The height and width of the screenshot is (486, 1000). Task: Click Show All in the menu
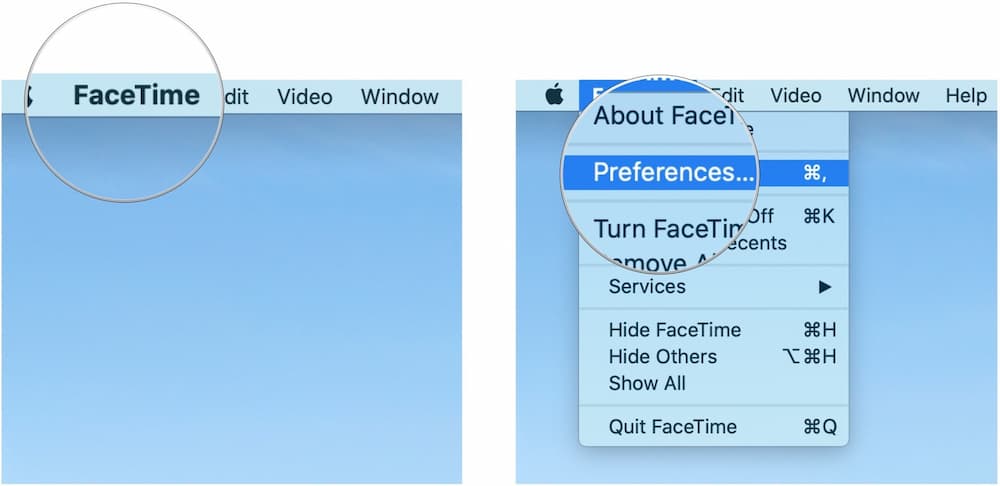click(647, 383)
